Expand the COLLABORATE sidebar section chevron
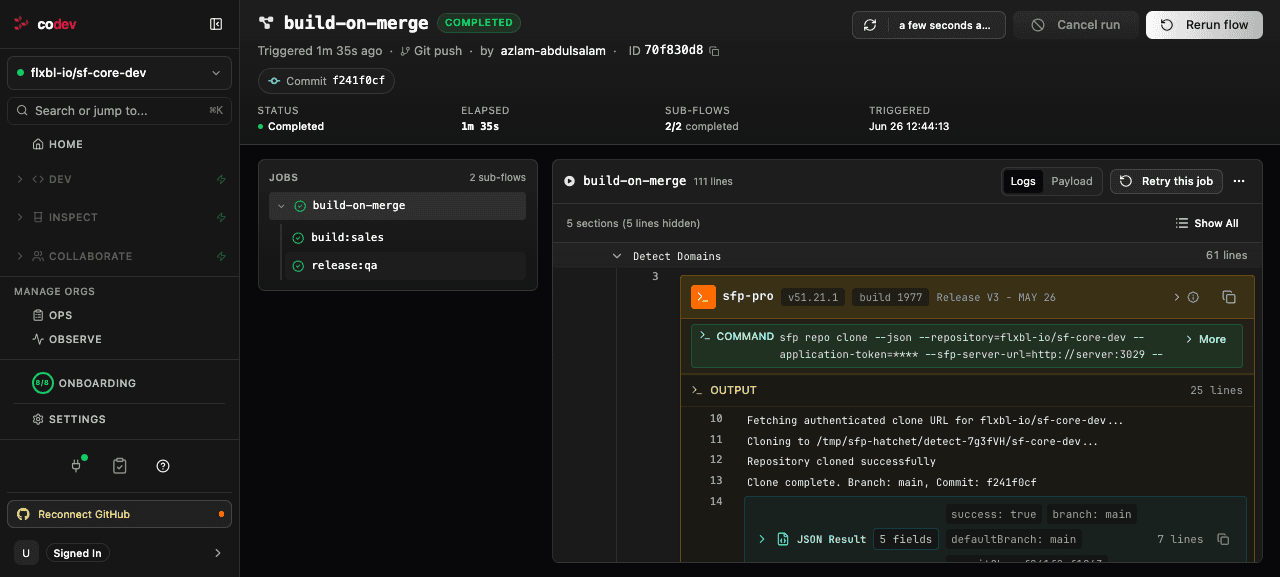The width and height of the screenshot is (1280, 577). [20, 256]
